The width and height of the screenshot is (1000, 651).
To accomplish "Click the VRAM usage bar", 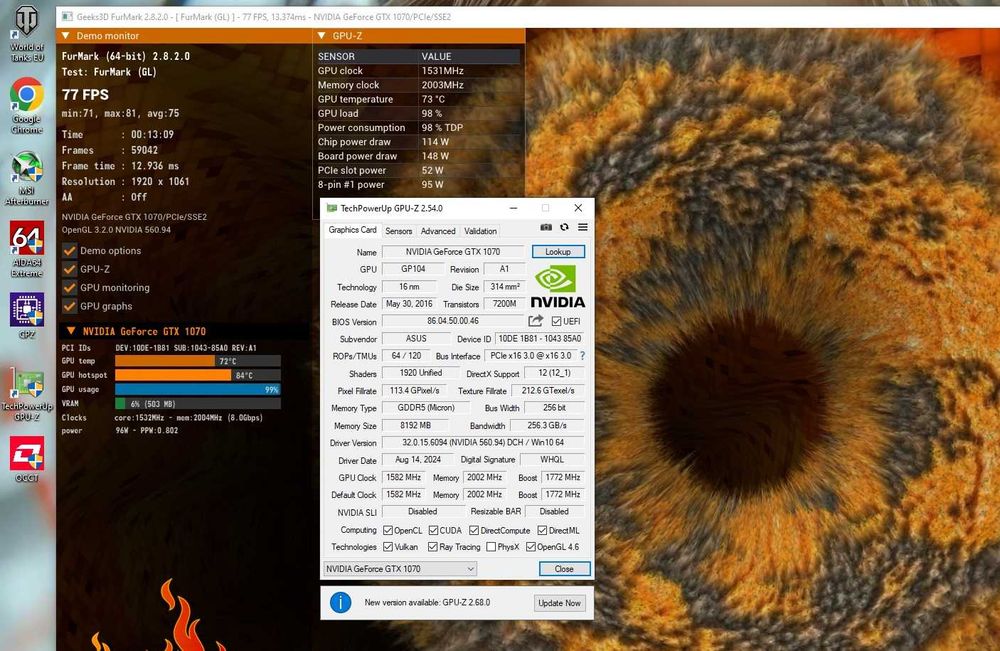I will pos(198,404).
